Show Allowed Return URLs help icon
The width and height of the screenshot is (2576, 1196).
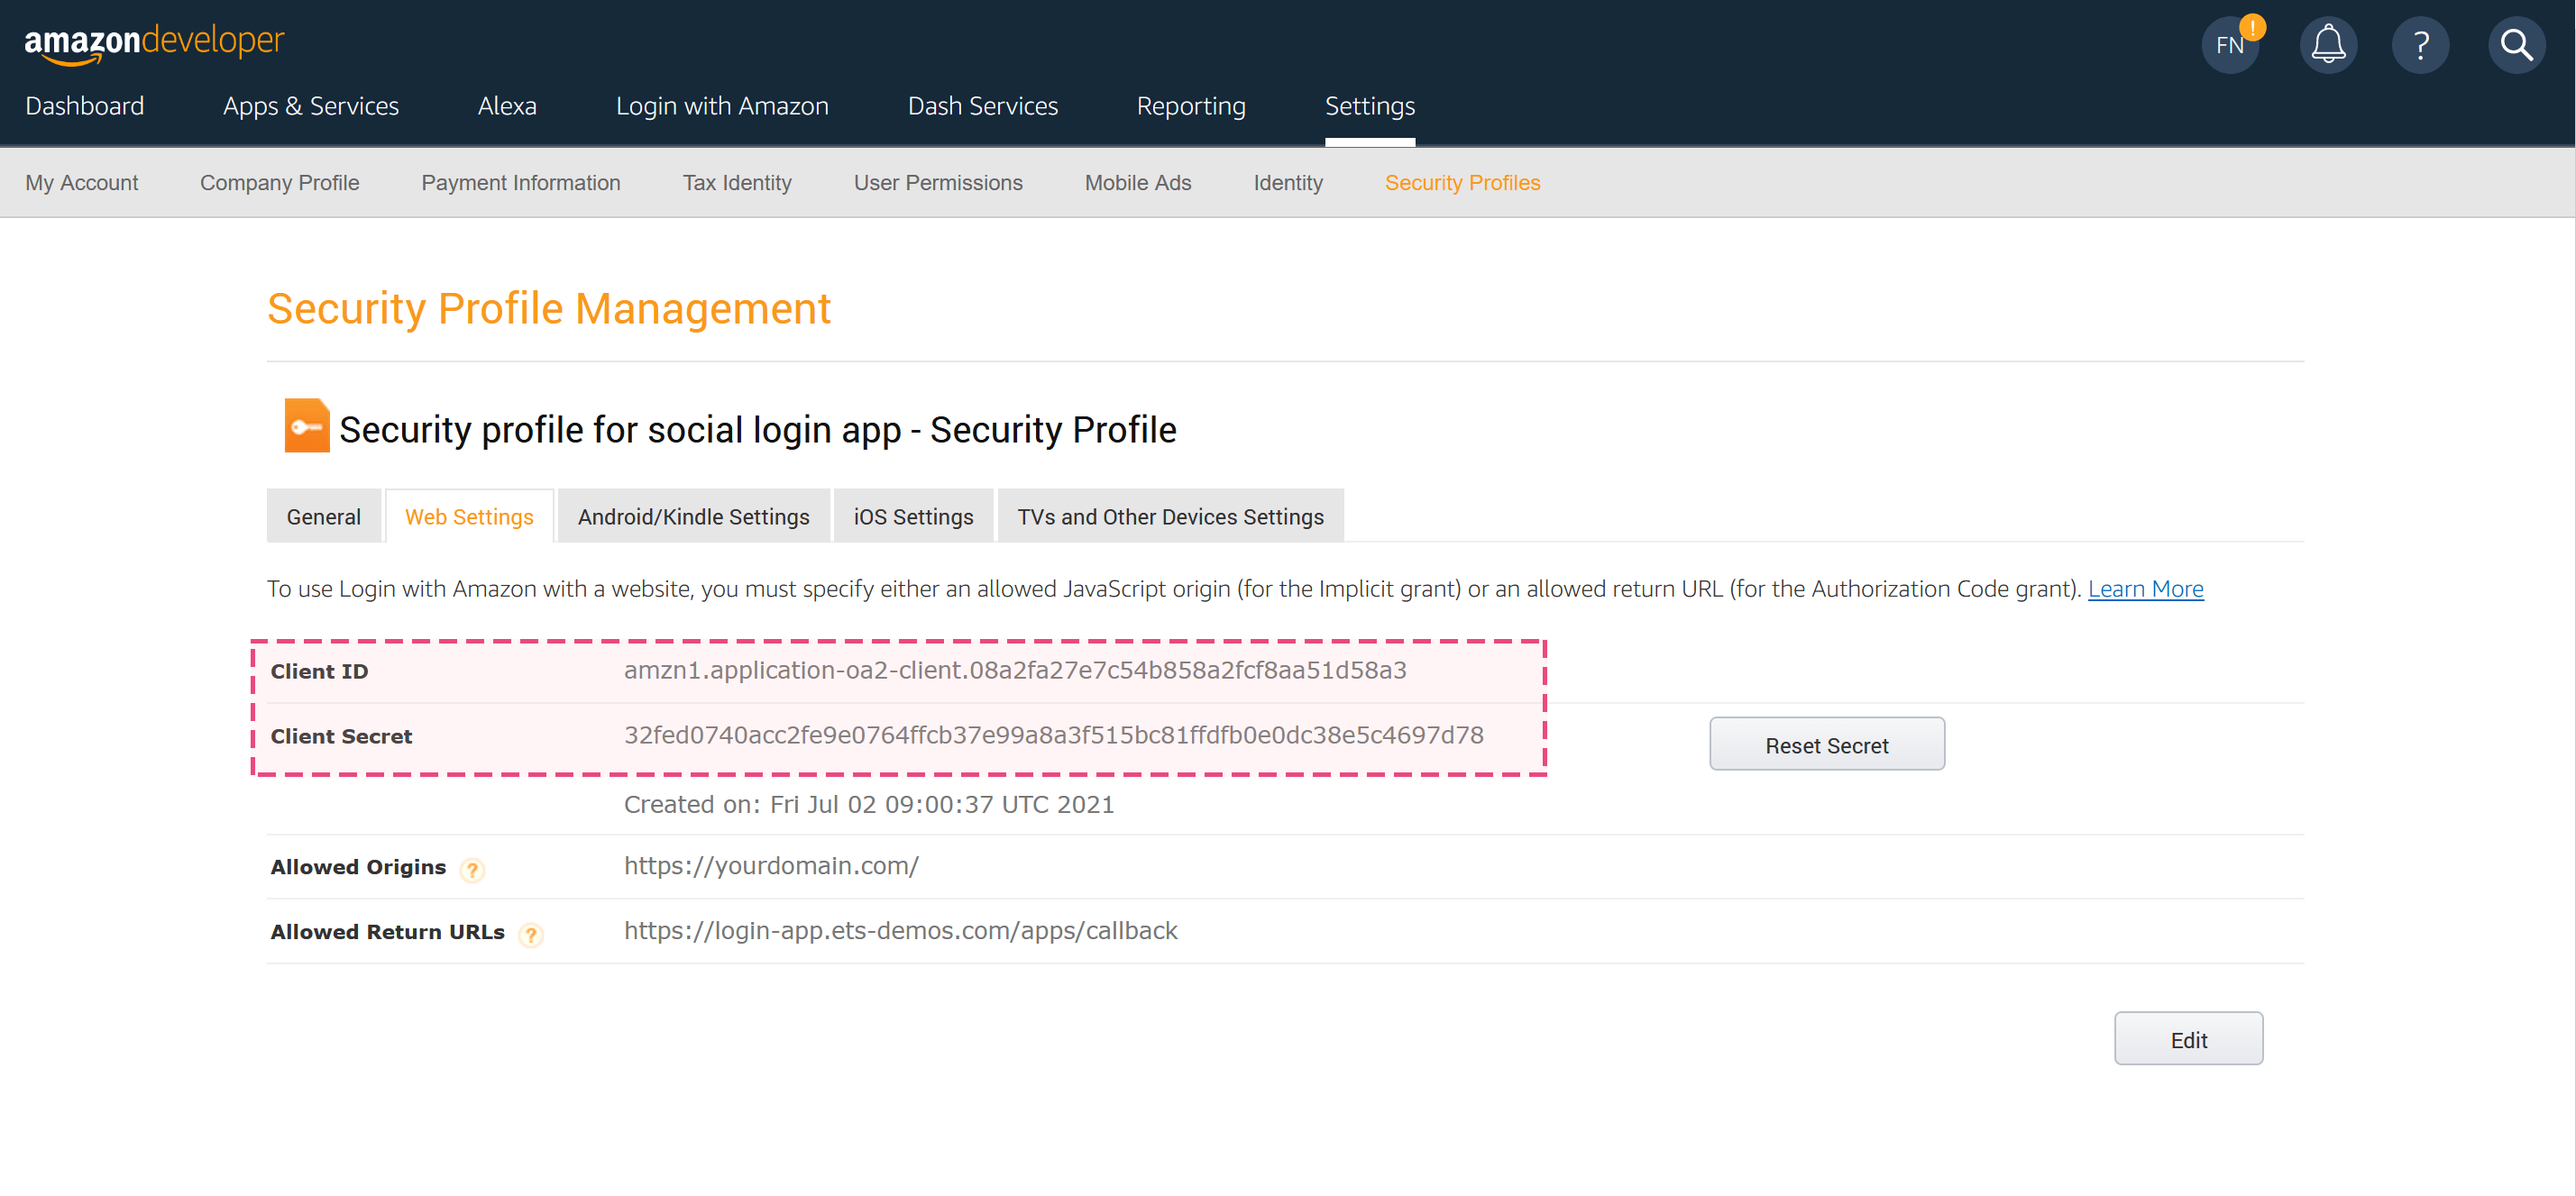[531, 935]
